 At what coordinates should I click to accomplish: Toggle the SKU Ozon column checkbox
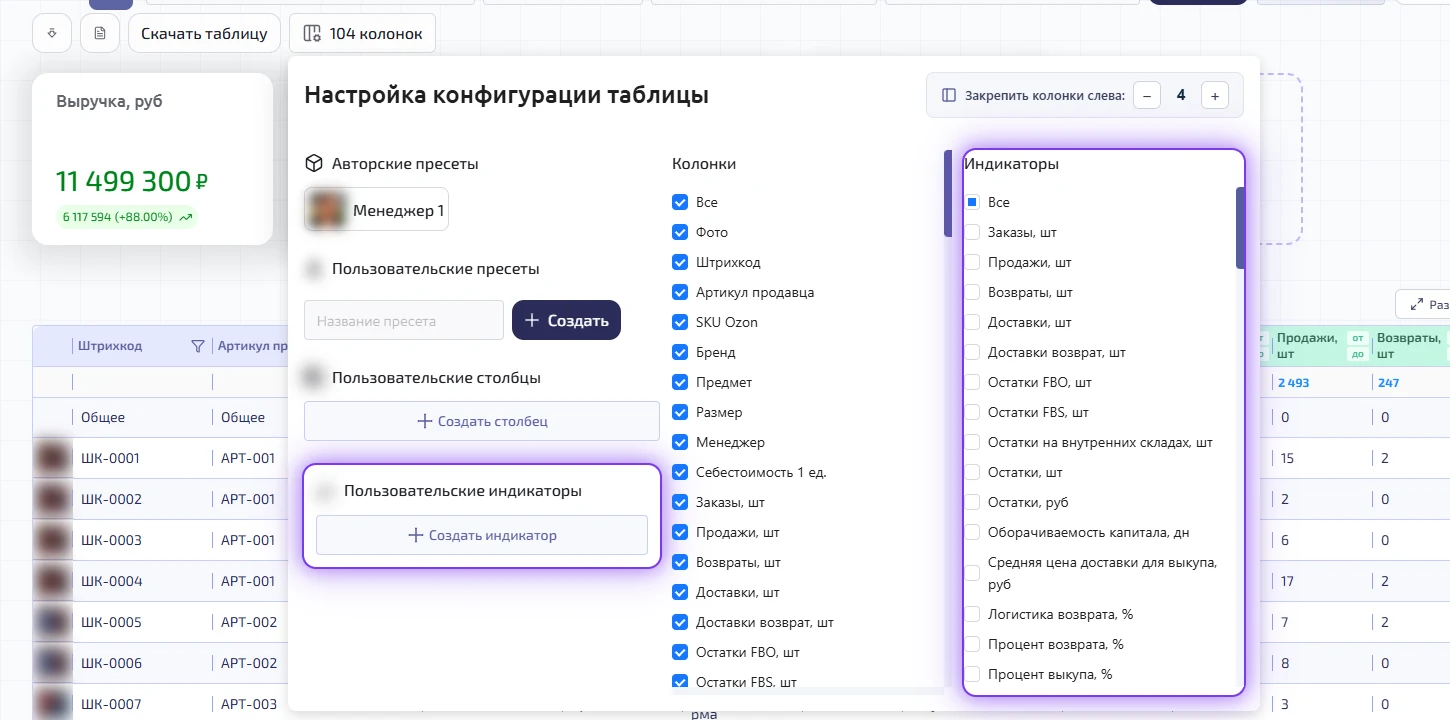click(x=680, y=322)
